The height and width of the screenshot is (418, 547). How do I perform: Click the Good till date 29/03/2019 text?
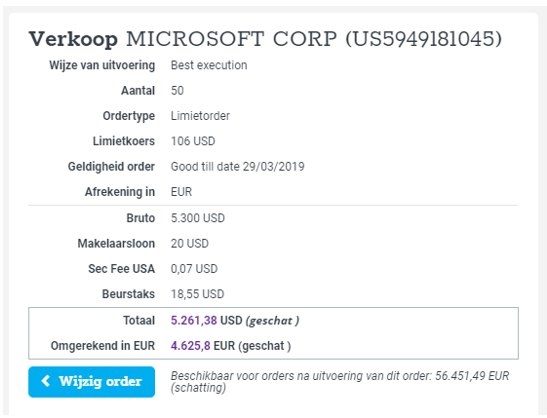pos(238,166)
